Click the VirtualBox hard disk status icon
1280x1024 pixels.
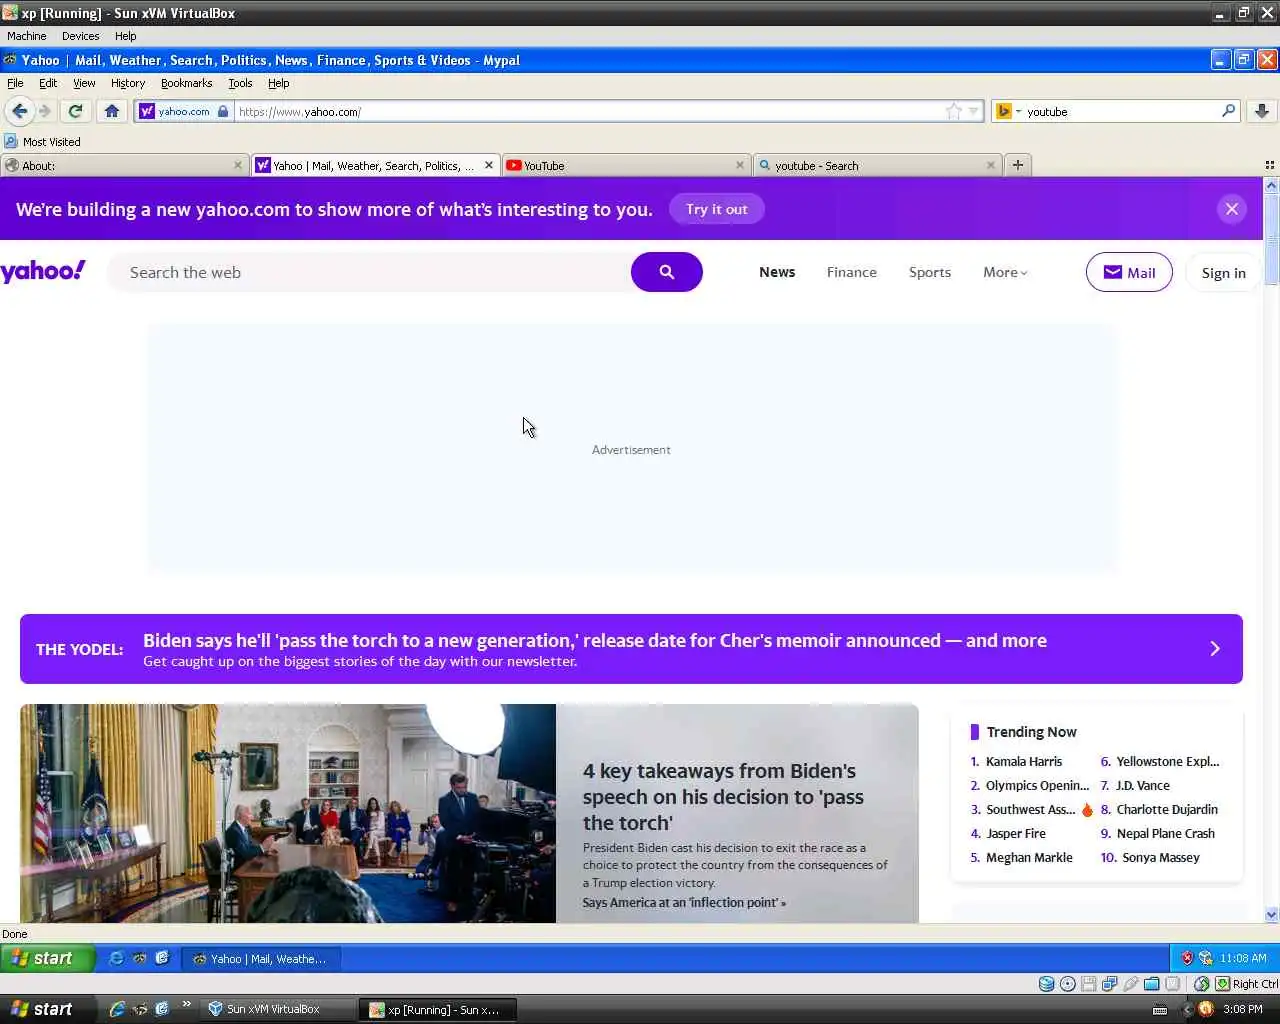point(1046,984)
